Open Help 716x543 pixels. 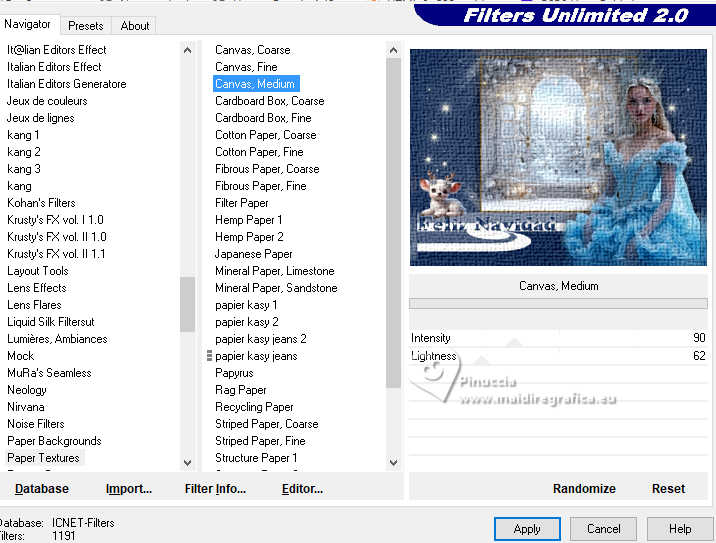point(679,529)
